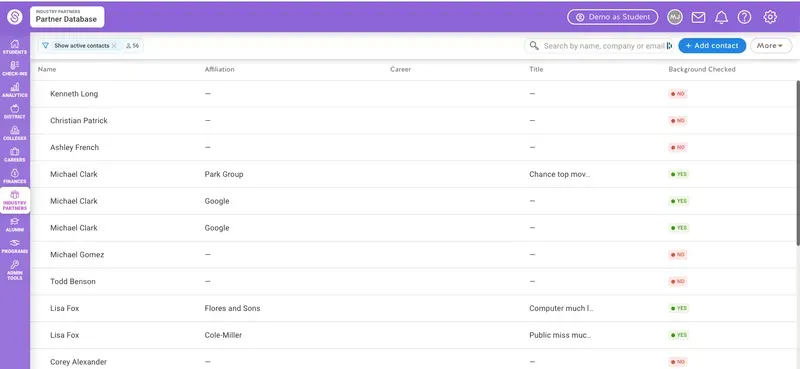Image resolution: width=800 pixels, height=369 pixels.
Task: Open the filter funnel icon
Action: (45, 45)
